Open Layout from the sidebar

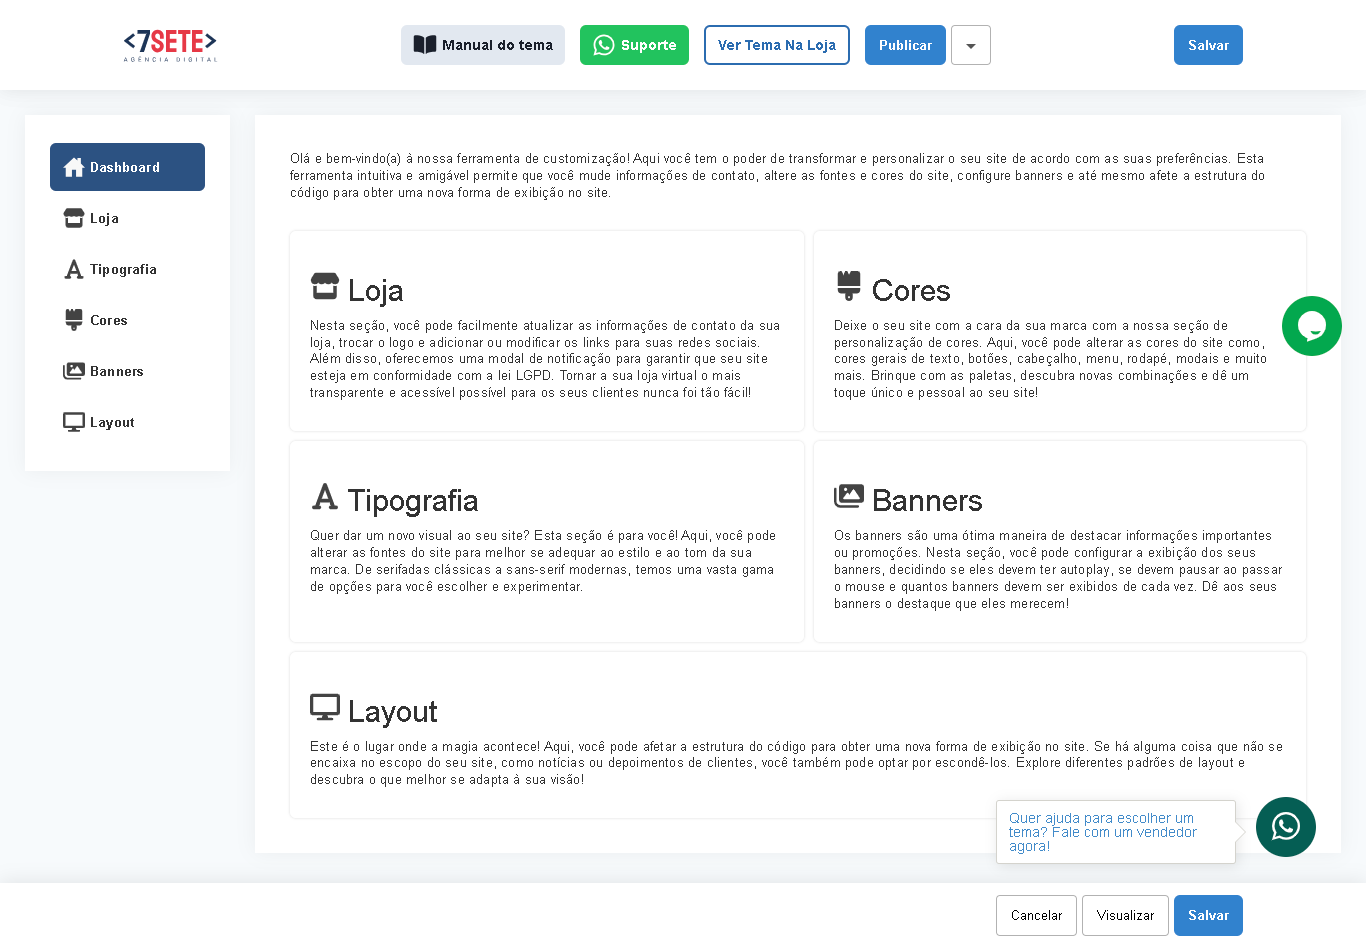[x=111, y=422]
